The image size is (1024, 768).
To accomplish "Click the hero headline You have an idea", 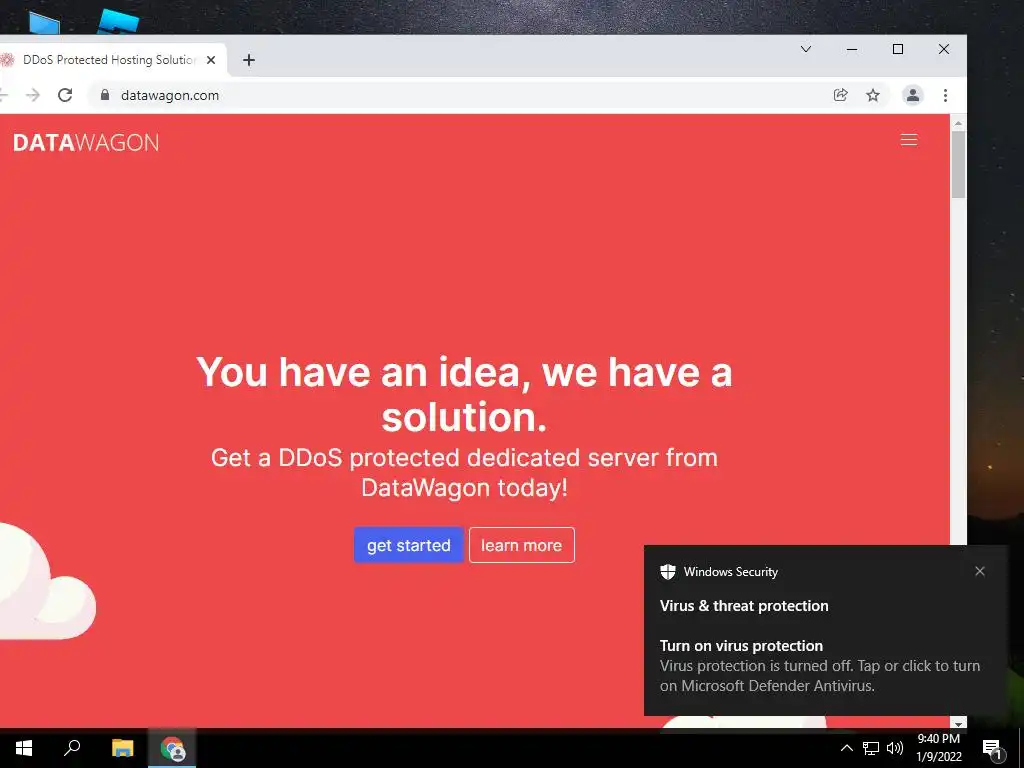I will (x=464, y=394).
